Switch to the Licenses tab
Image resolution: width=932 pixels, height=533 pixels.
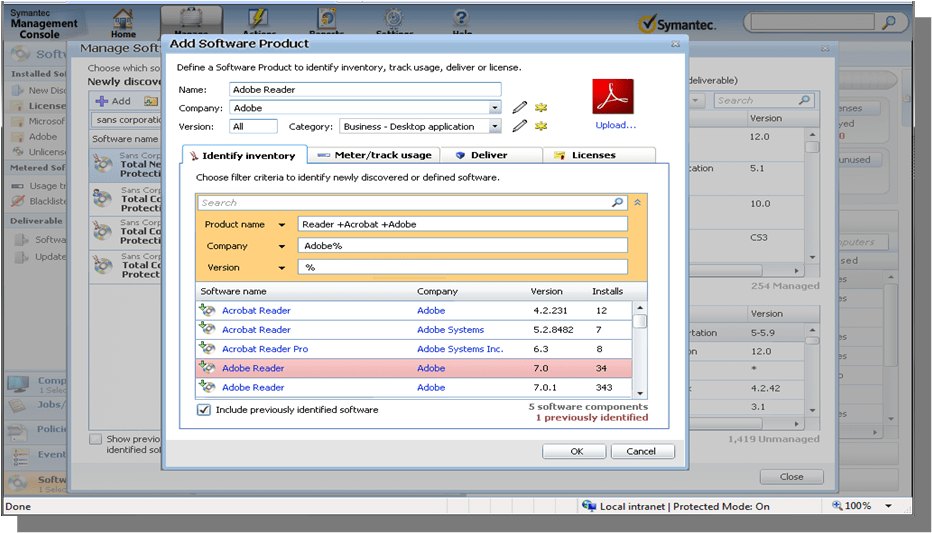[599, 155]
